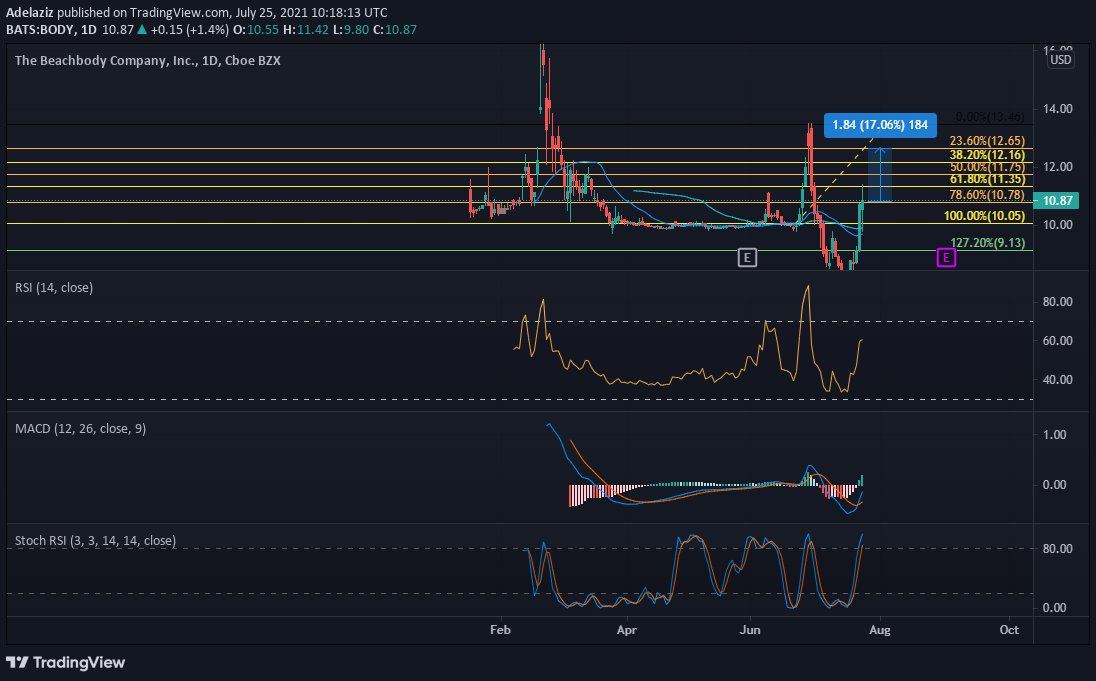Click the current price tag 10.87
The image size is (1096, 681).
pos(1058,201)
